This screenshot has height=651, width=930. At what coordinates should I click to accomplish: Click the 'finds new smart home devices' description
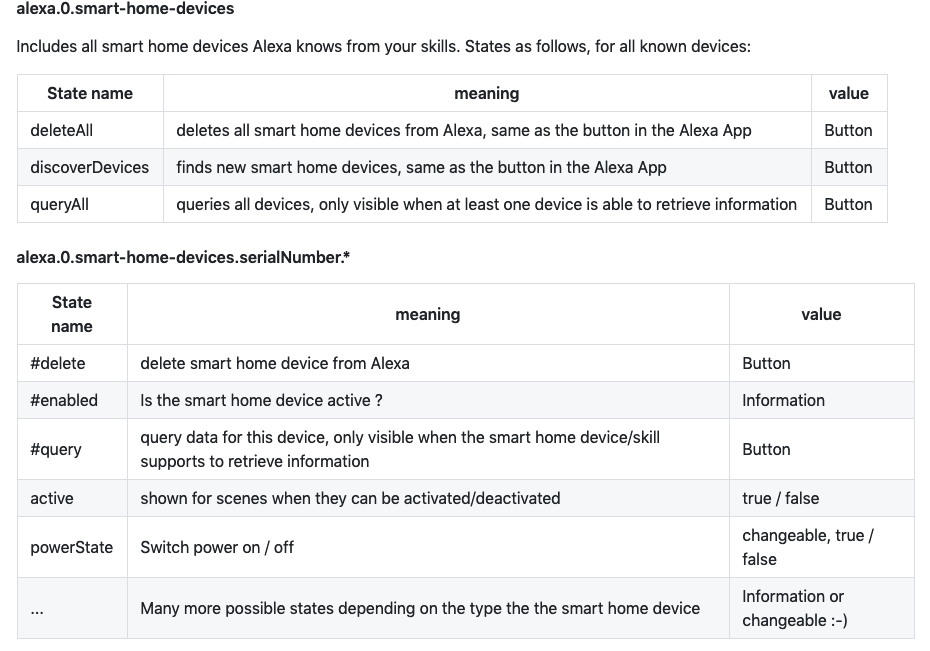tap(421, 167)
